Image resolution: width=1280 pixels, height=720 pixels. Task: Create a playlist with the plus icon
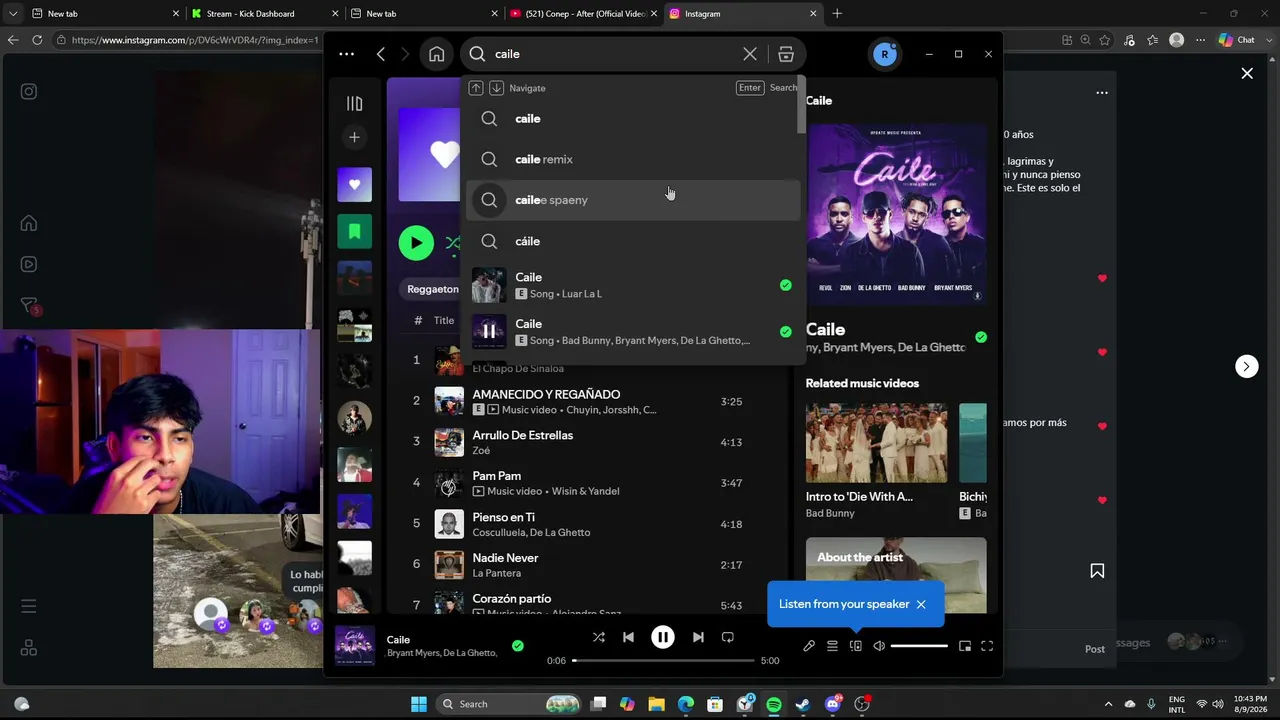(x=354, y=137)
